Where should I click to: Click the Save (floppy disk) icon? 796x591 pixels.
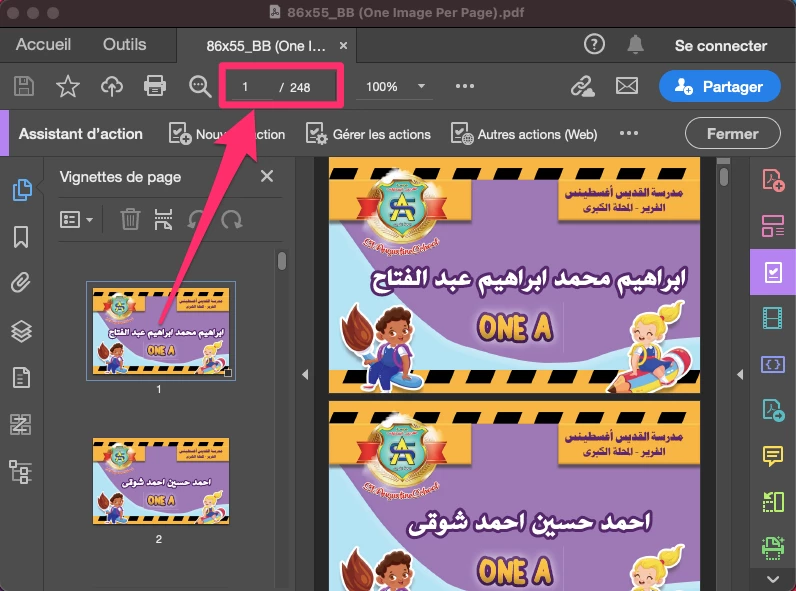(24, 86)
